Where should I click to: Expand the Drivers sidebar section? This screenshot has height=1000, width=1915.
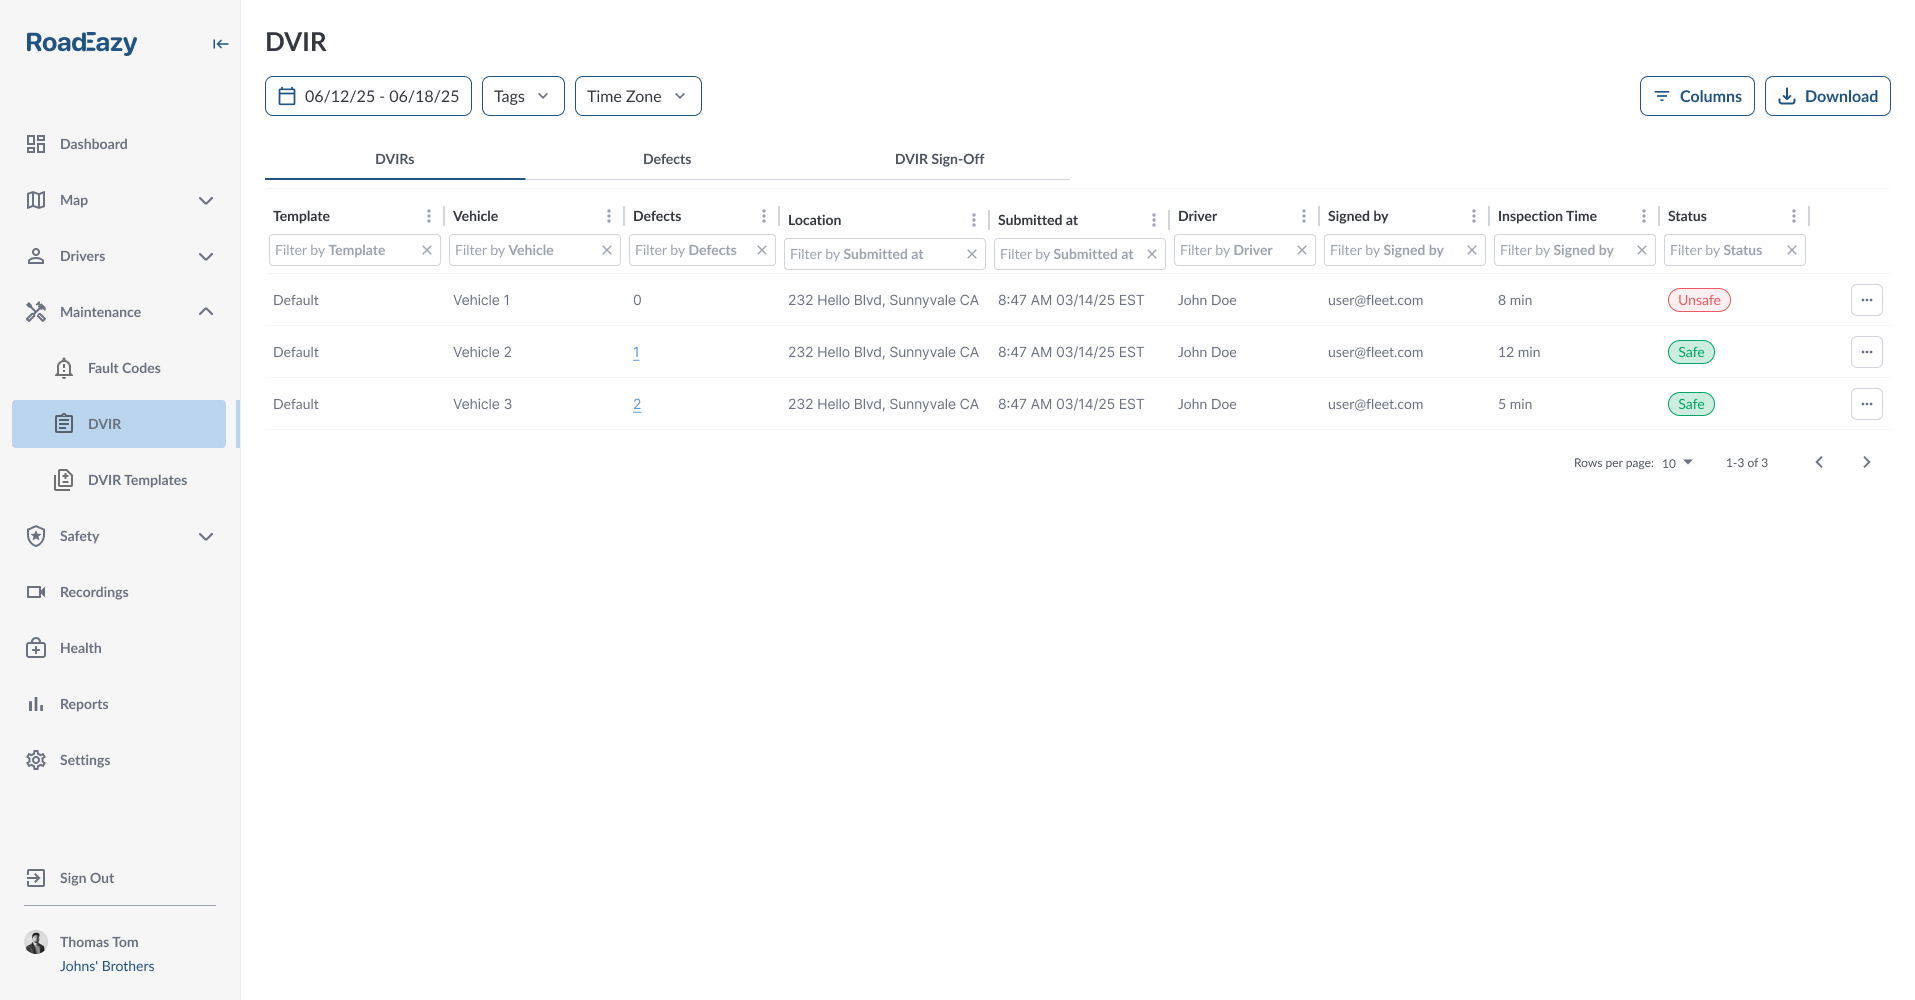pyautogui.click(x=206, y=256)
